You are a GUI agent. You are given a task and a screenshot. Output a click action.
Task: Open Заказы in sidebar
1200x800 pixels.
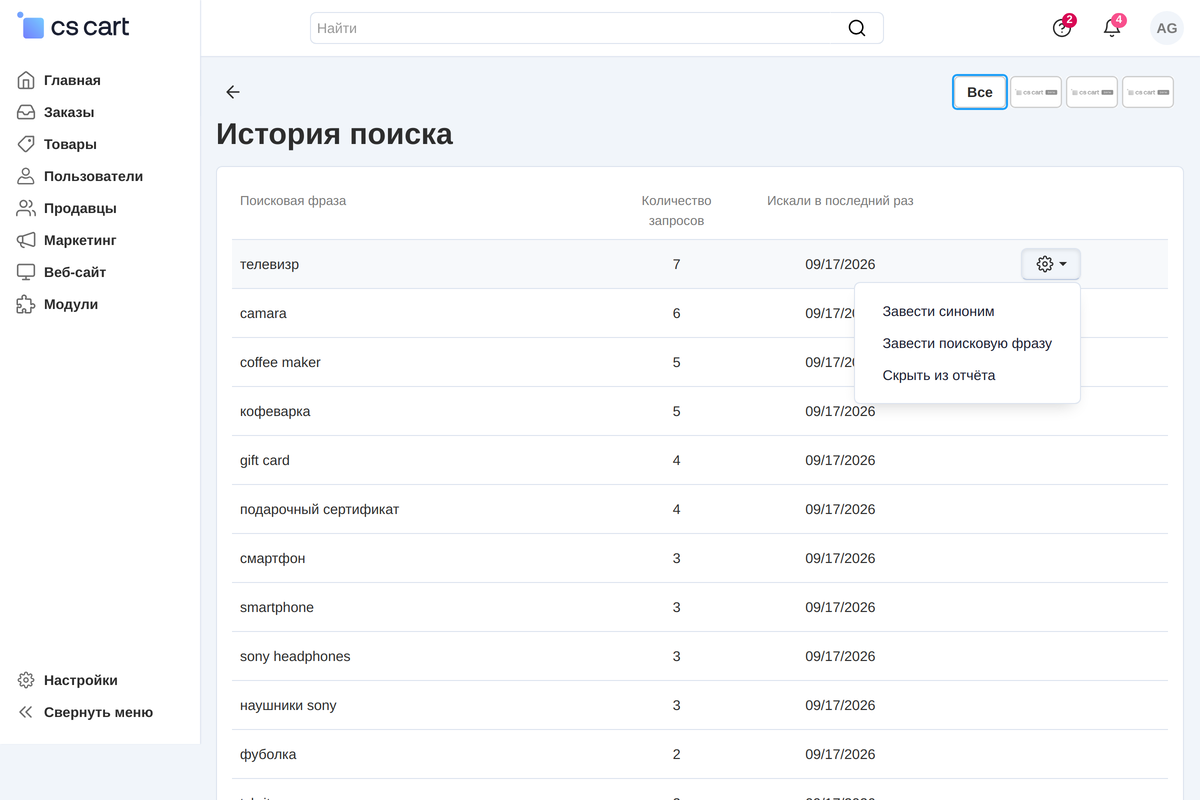(x=69, y=112)
